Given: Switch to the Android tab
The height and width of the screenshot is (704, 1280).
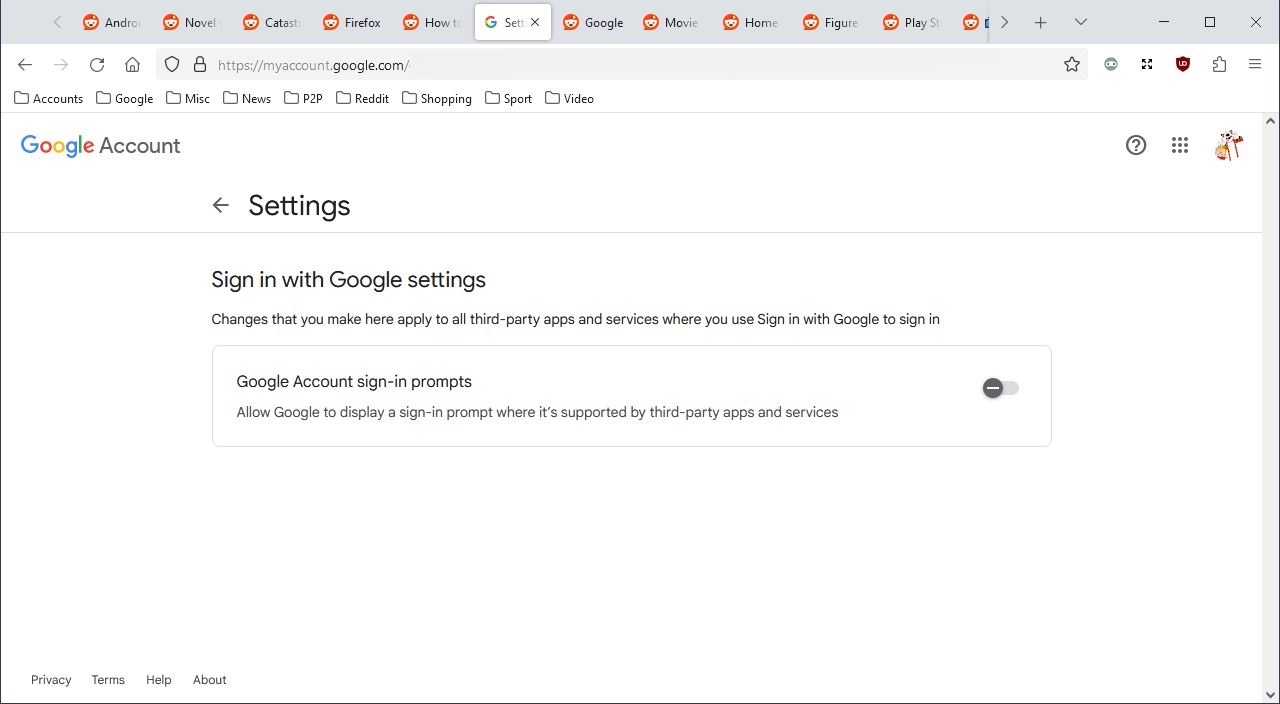Looking at the screenshot, I should [x=112, y=22].
